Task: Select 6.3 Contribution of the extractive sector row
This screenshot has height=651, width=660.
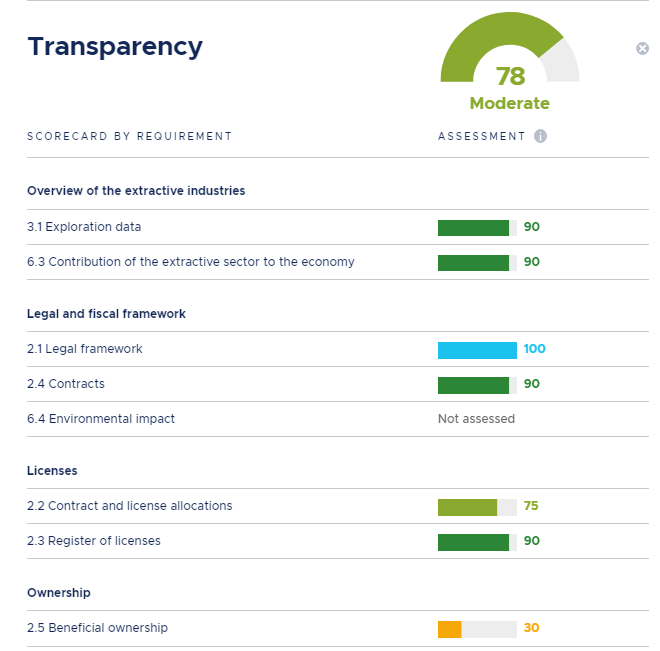Action: pyautogui.click(x=191, y=262)
